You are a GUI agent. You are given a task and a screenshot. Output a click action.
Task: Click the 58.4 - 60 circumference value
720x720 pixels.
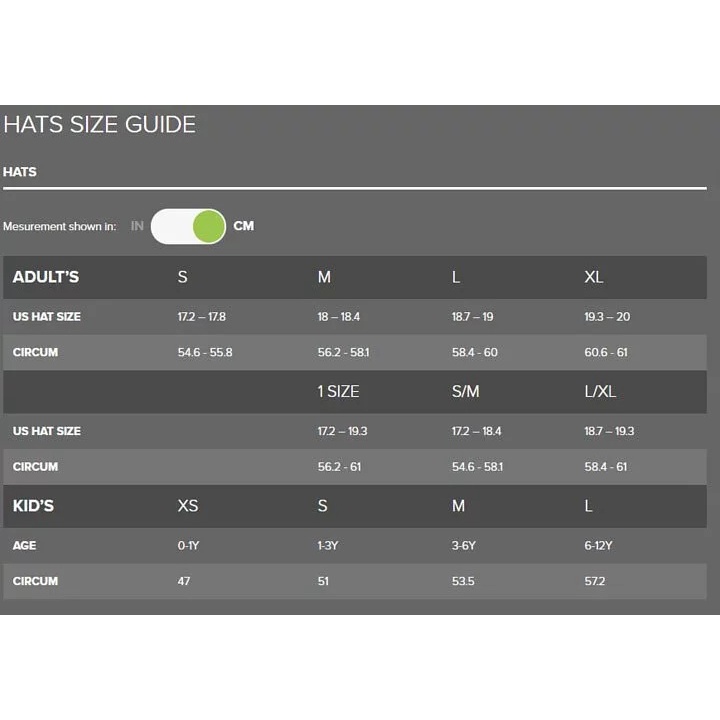pos(475,352)
